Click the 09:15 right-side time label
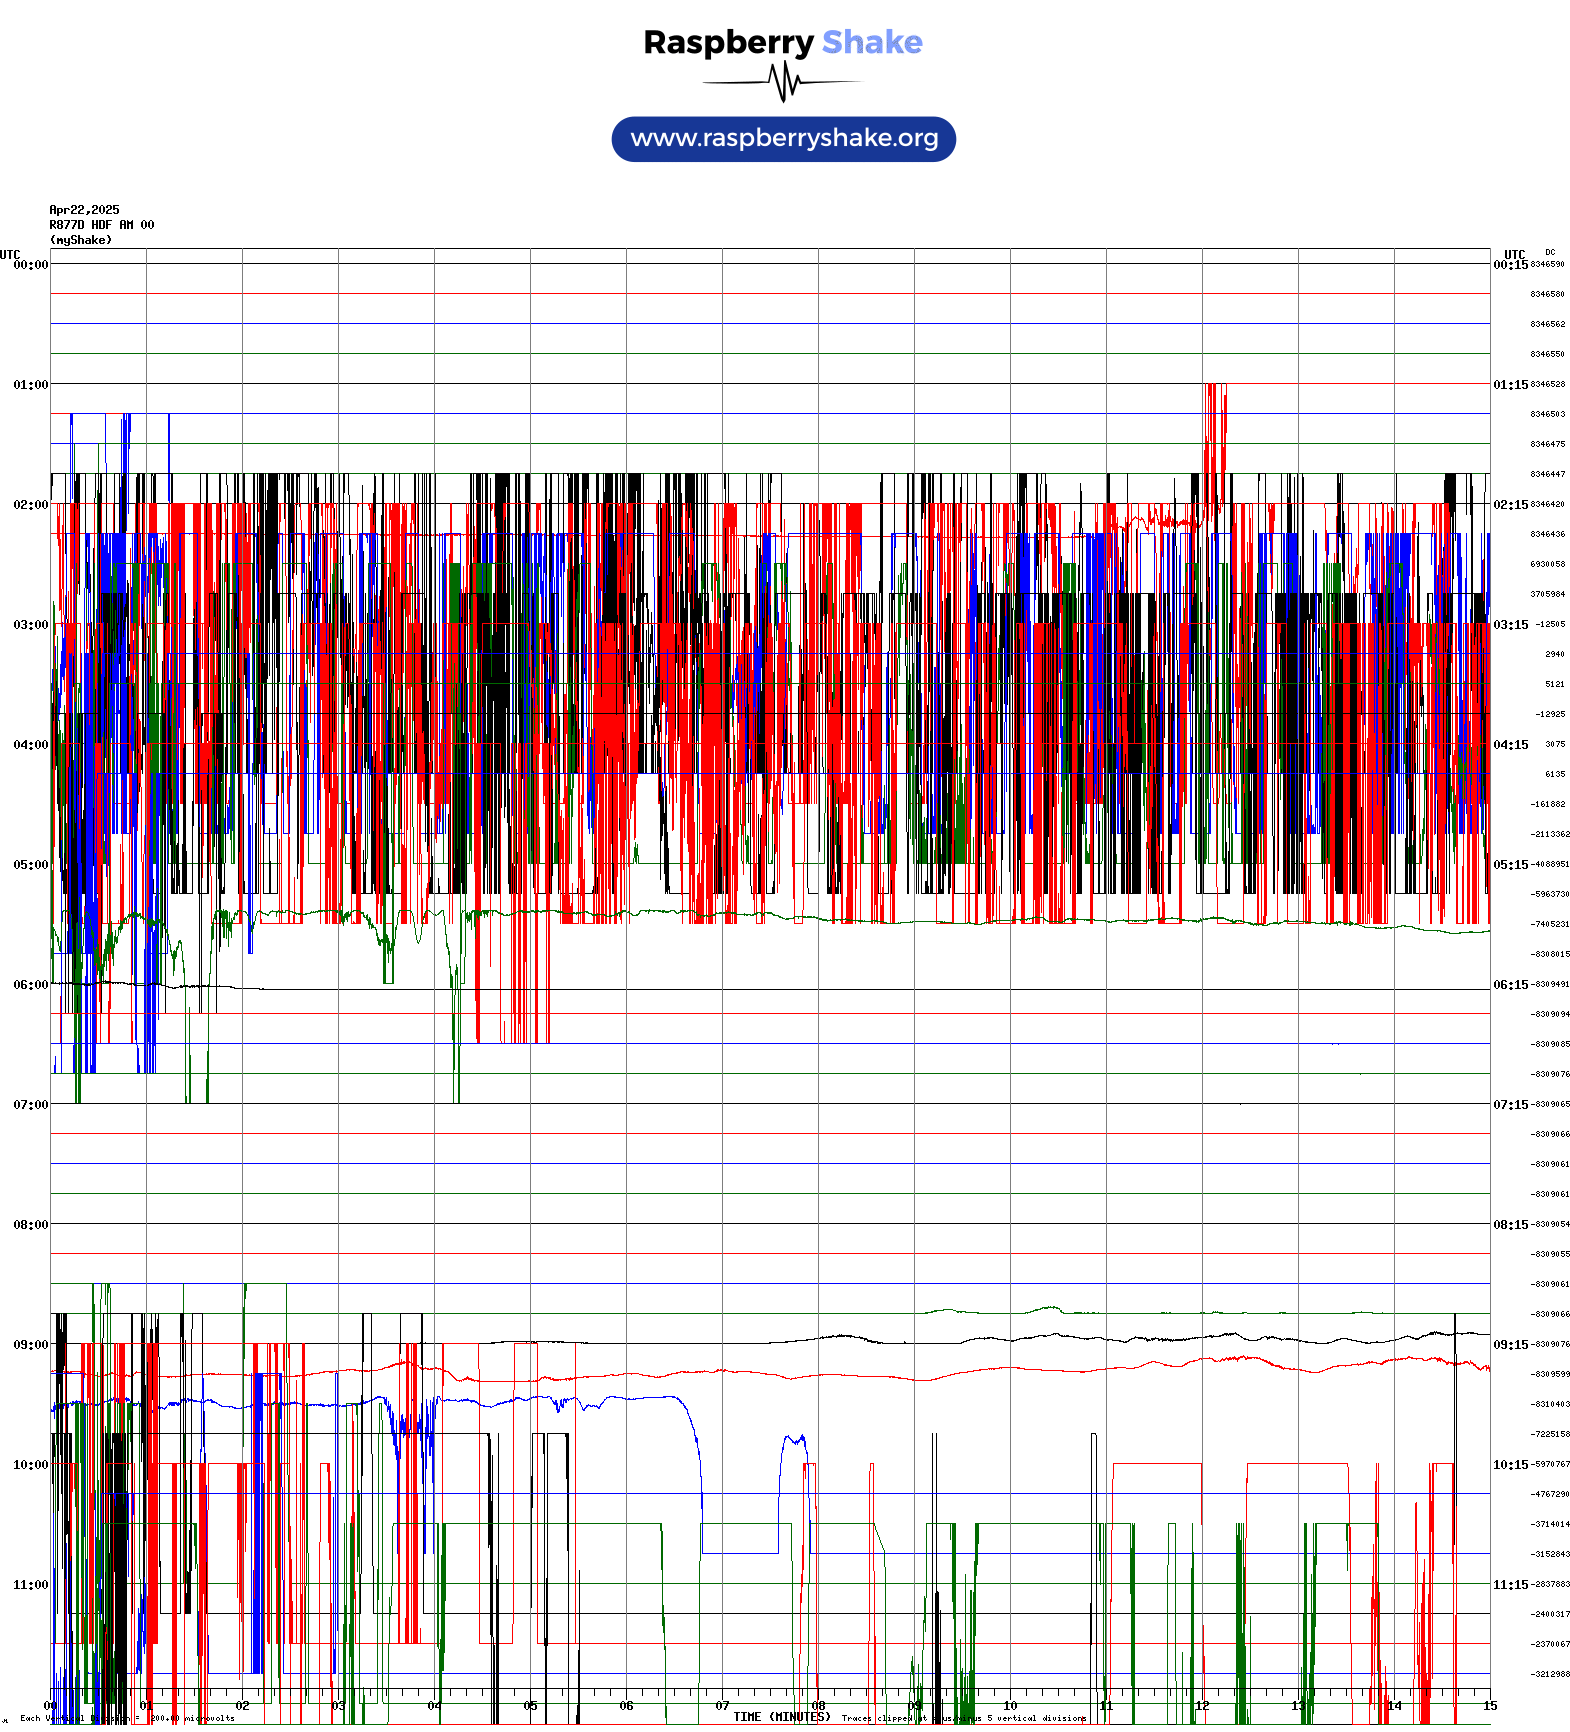Screen dimensions: 1570x1732 (x=1510, y=1345)
